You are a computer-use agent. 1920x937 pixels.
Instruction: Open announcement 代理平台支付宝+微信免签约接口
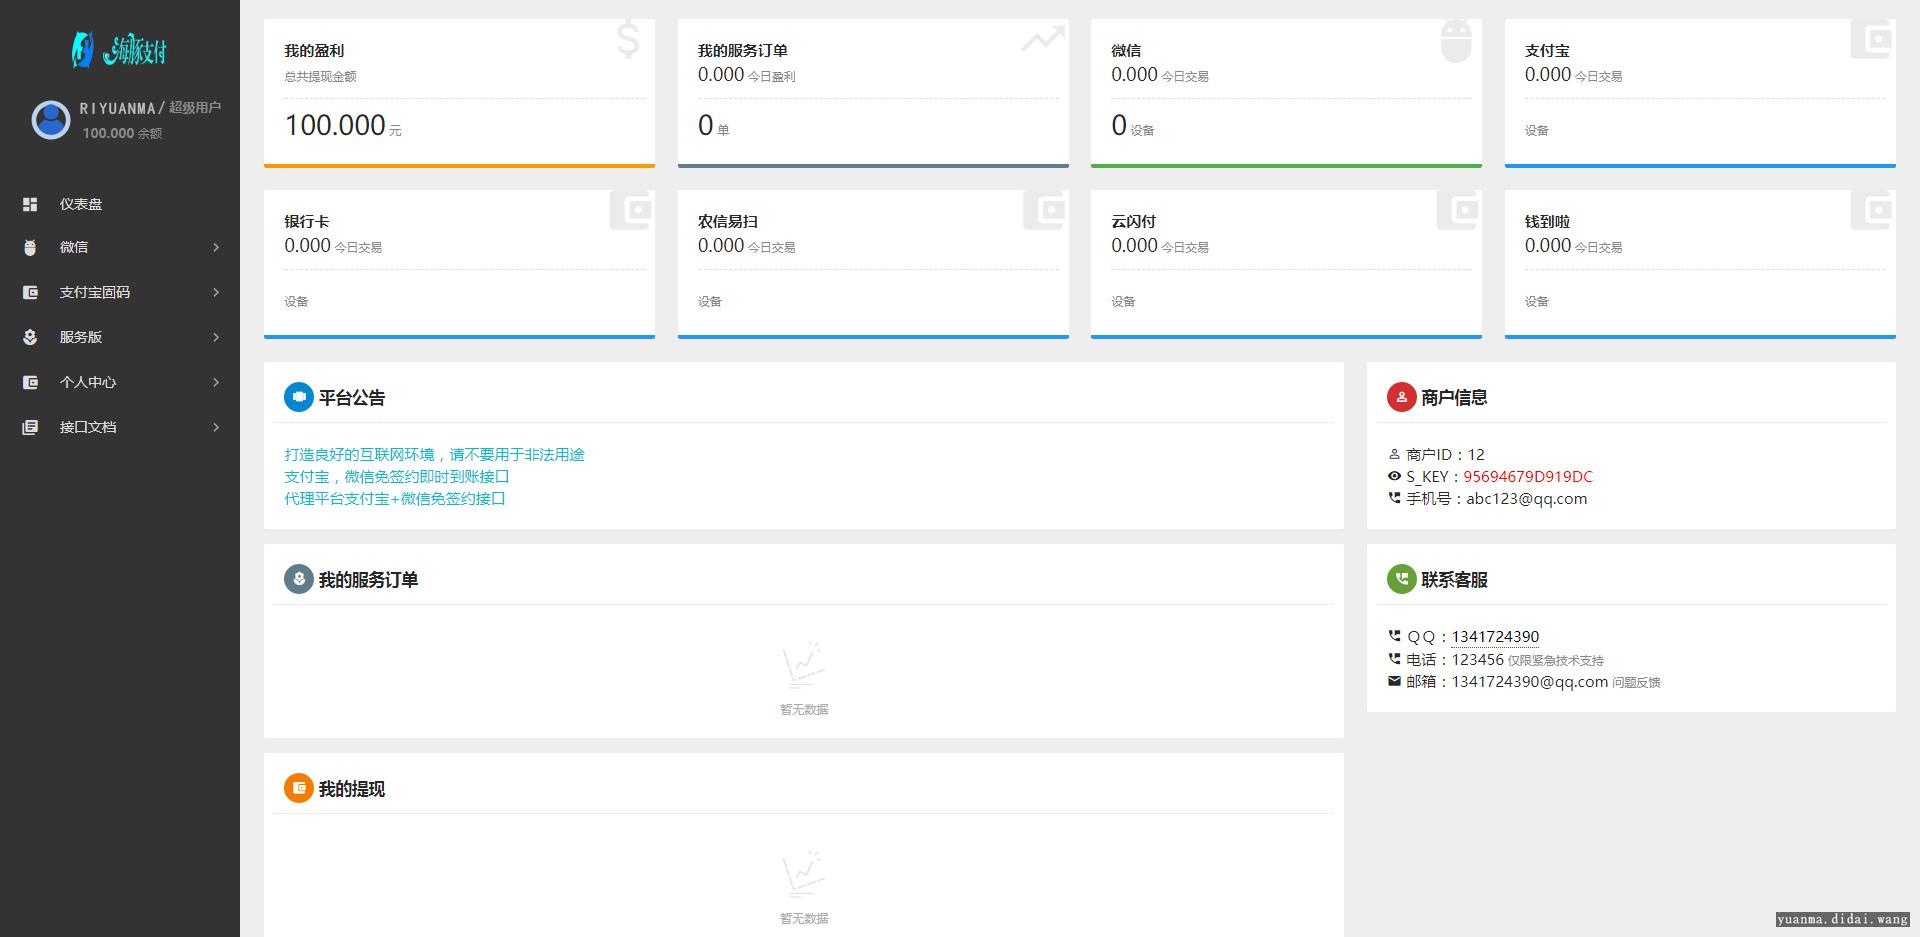[395, 498]
